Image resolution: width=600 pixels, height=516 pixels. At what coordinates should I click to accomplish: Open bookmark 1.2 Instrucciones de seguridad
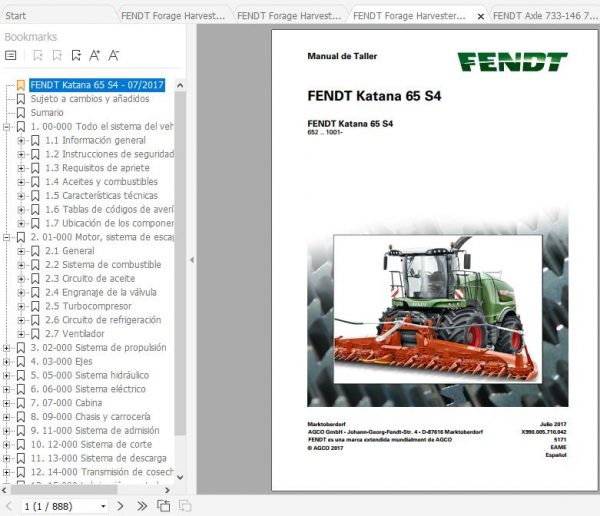pyautogui.click(x=109, y=154)
